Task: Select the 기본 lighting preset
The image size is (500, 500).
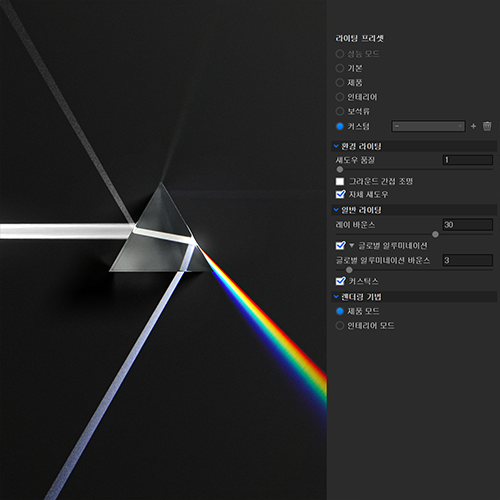Action: click(x=340, y=68)
